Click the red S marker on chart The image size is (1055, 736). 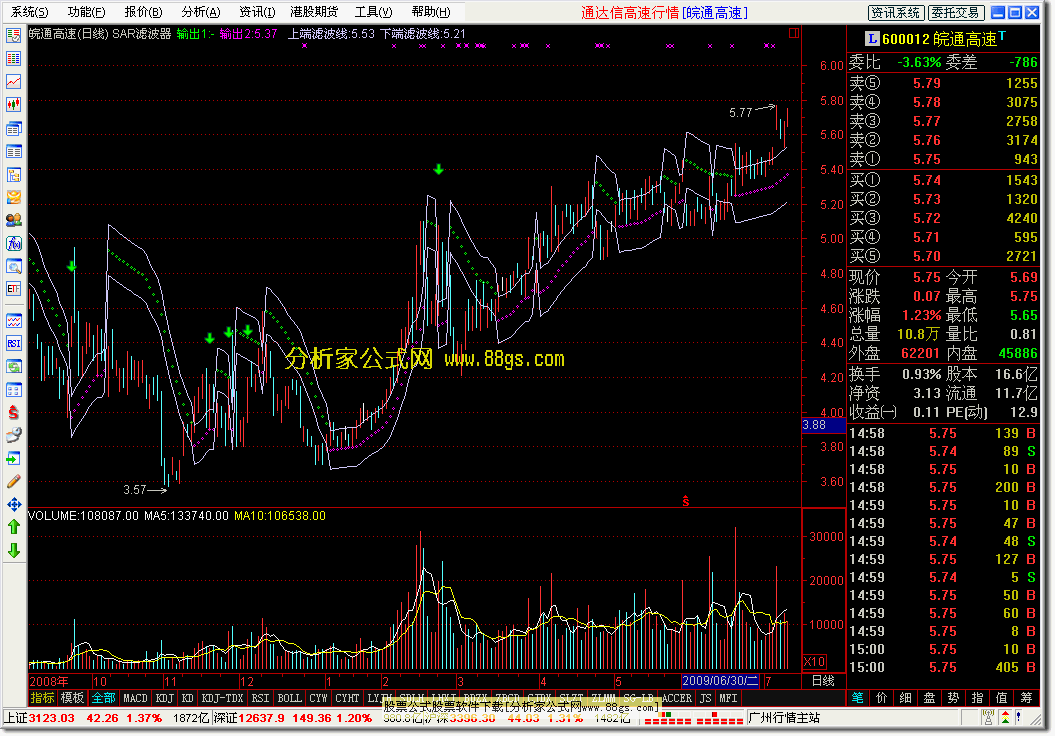tap(686, 501)
